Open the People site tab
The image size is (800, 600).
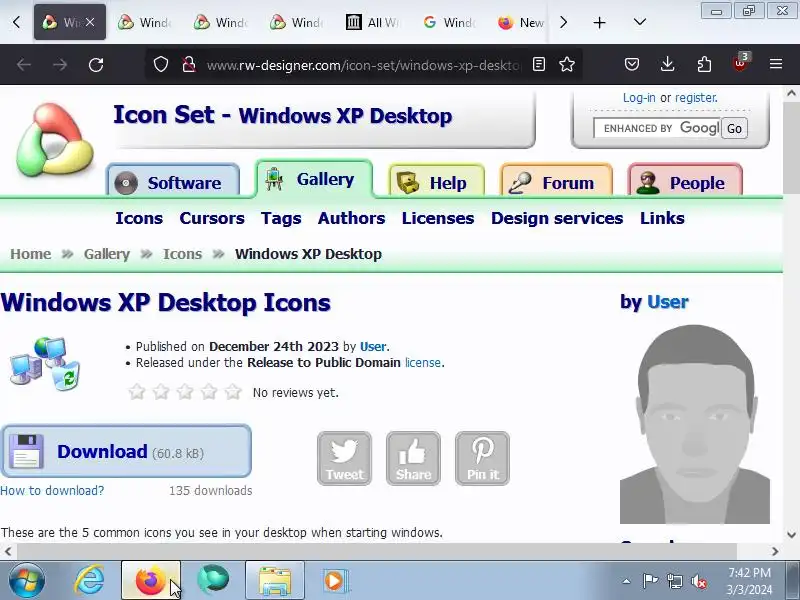[685, 182]
